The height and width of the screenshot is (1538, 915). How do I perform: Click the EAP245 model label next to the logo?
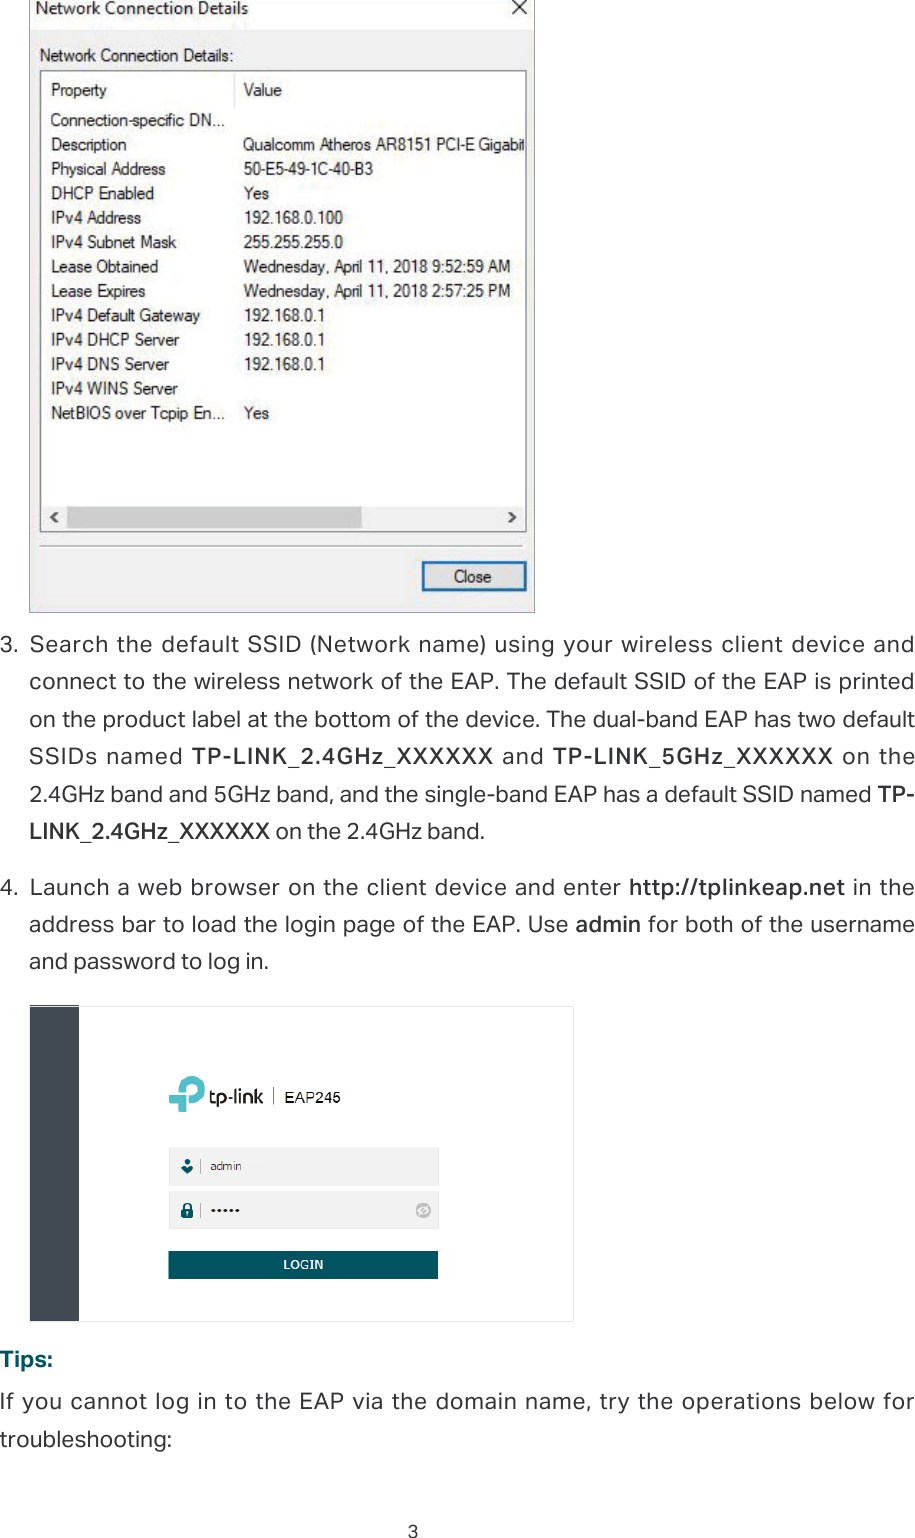[x=311, y=1096]
